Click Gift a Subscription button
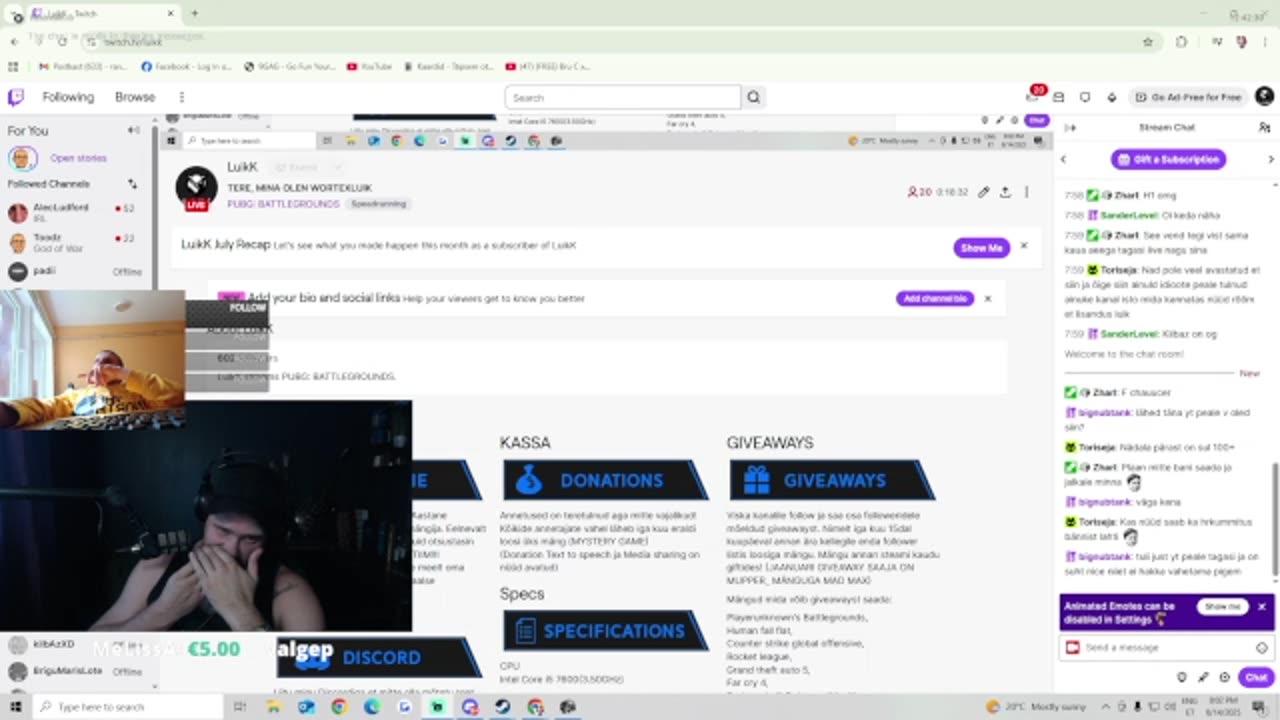 [1168, 159]
